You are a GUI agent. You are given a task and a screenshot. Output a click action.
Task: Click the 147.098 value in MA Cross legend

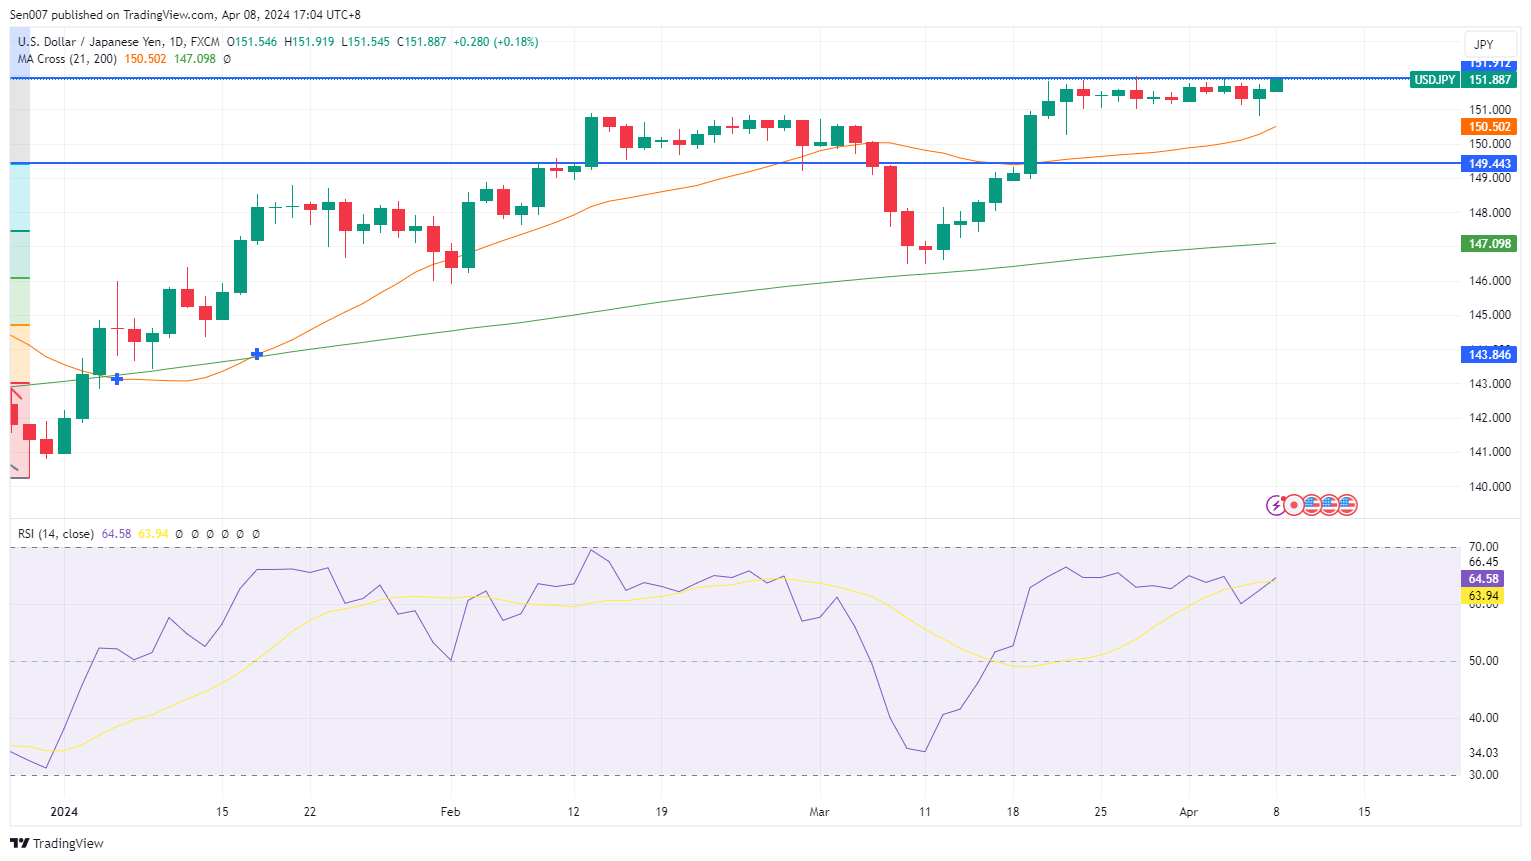coord(195,59)
